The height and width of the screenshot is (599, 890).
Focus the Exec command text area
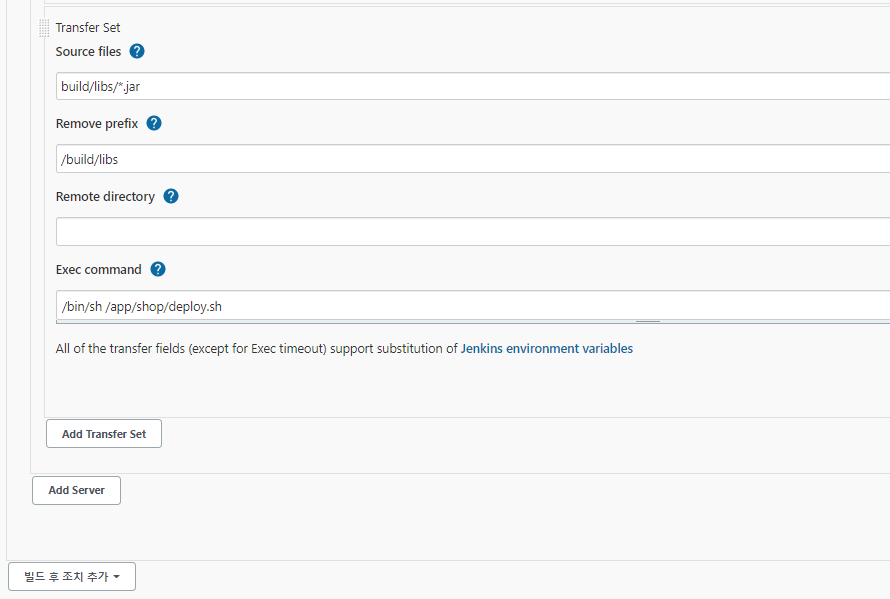point(473,306)
